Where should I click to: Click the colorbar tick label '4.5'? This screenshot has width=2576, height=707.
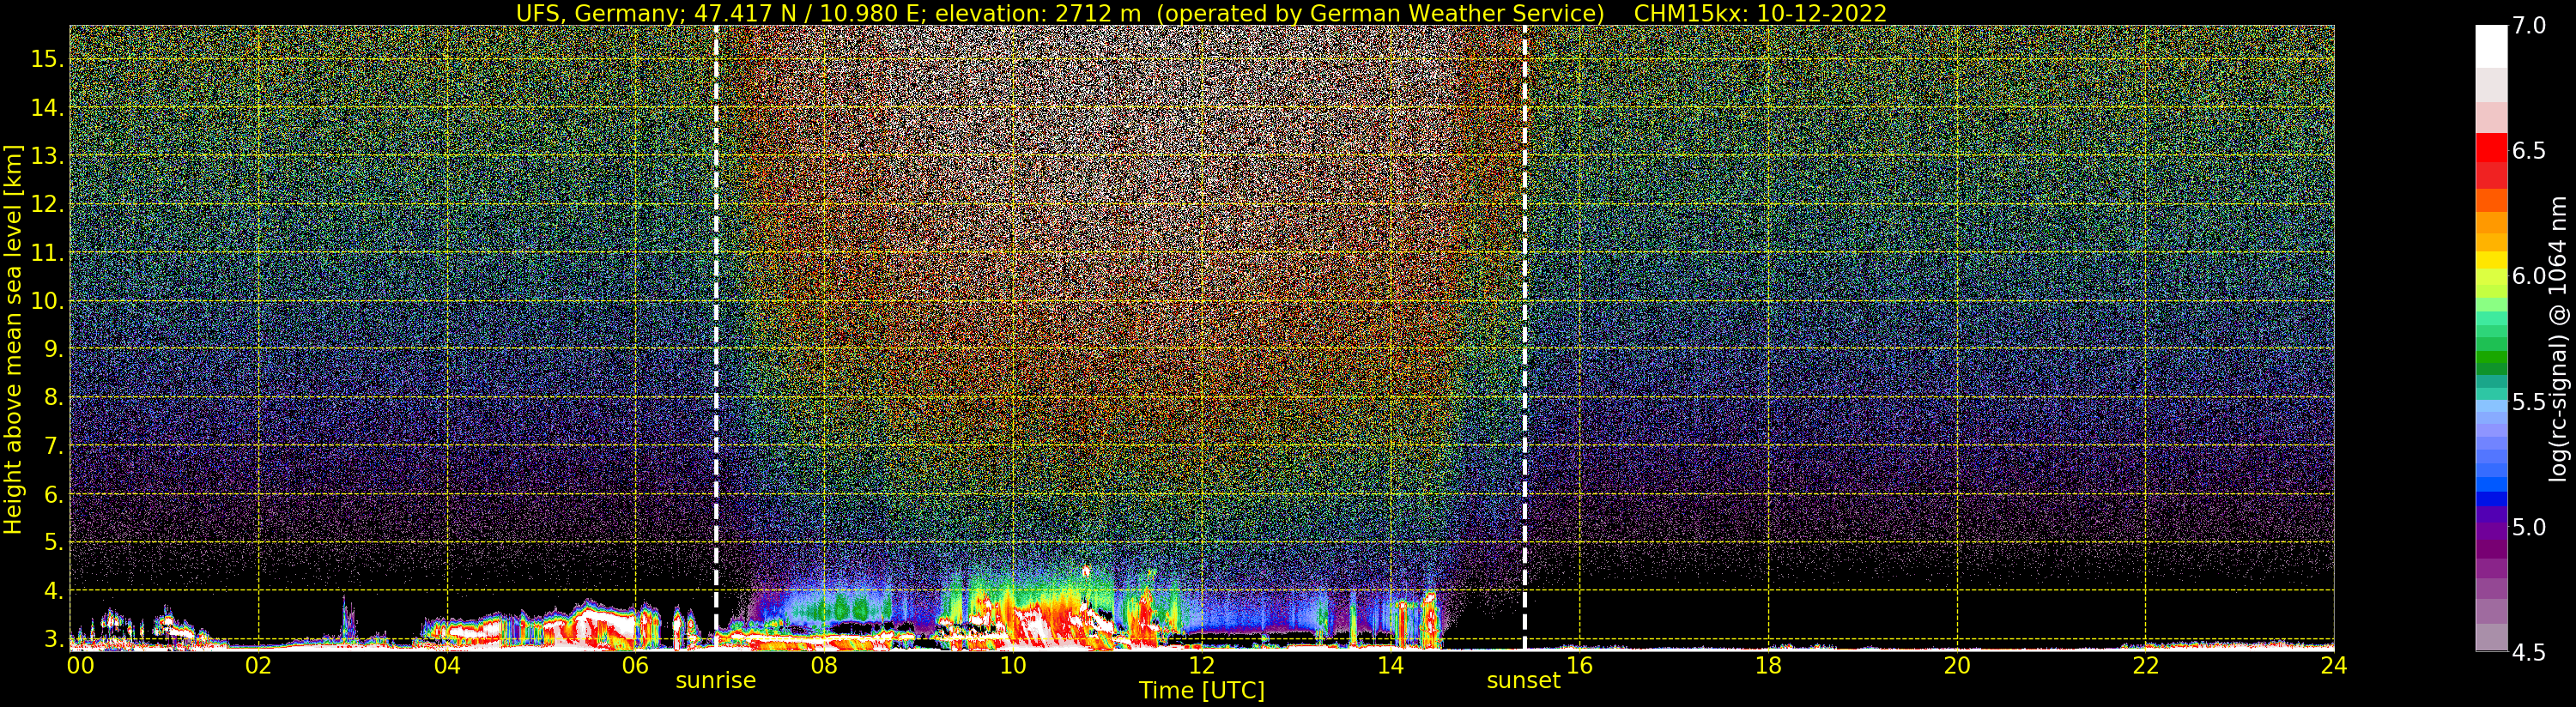(x=2530, y=653)
